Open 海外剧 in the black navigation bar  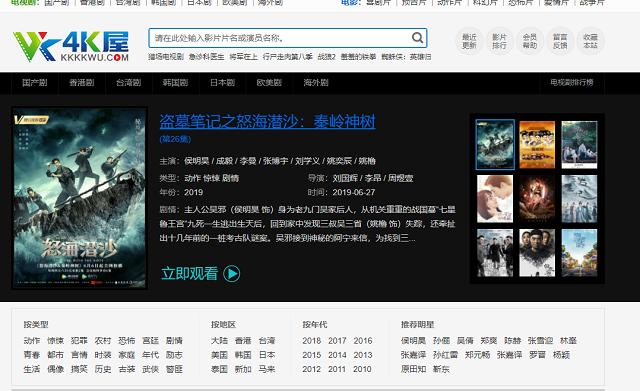pos(316,83)
